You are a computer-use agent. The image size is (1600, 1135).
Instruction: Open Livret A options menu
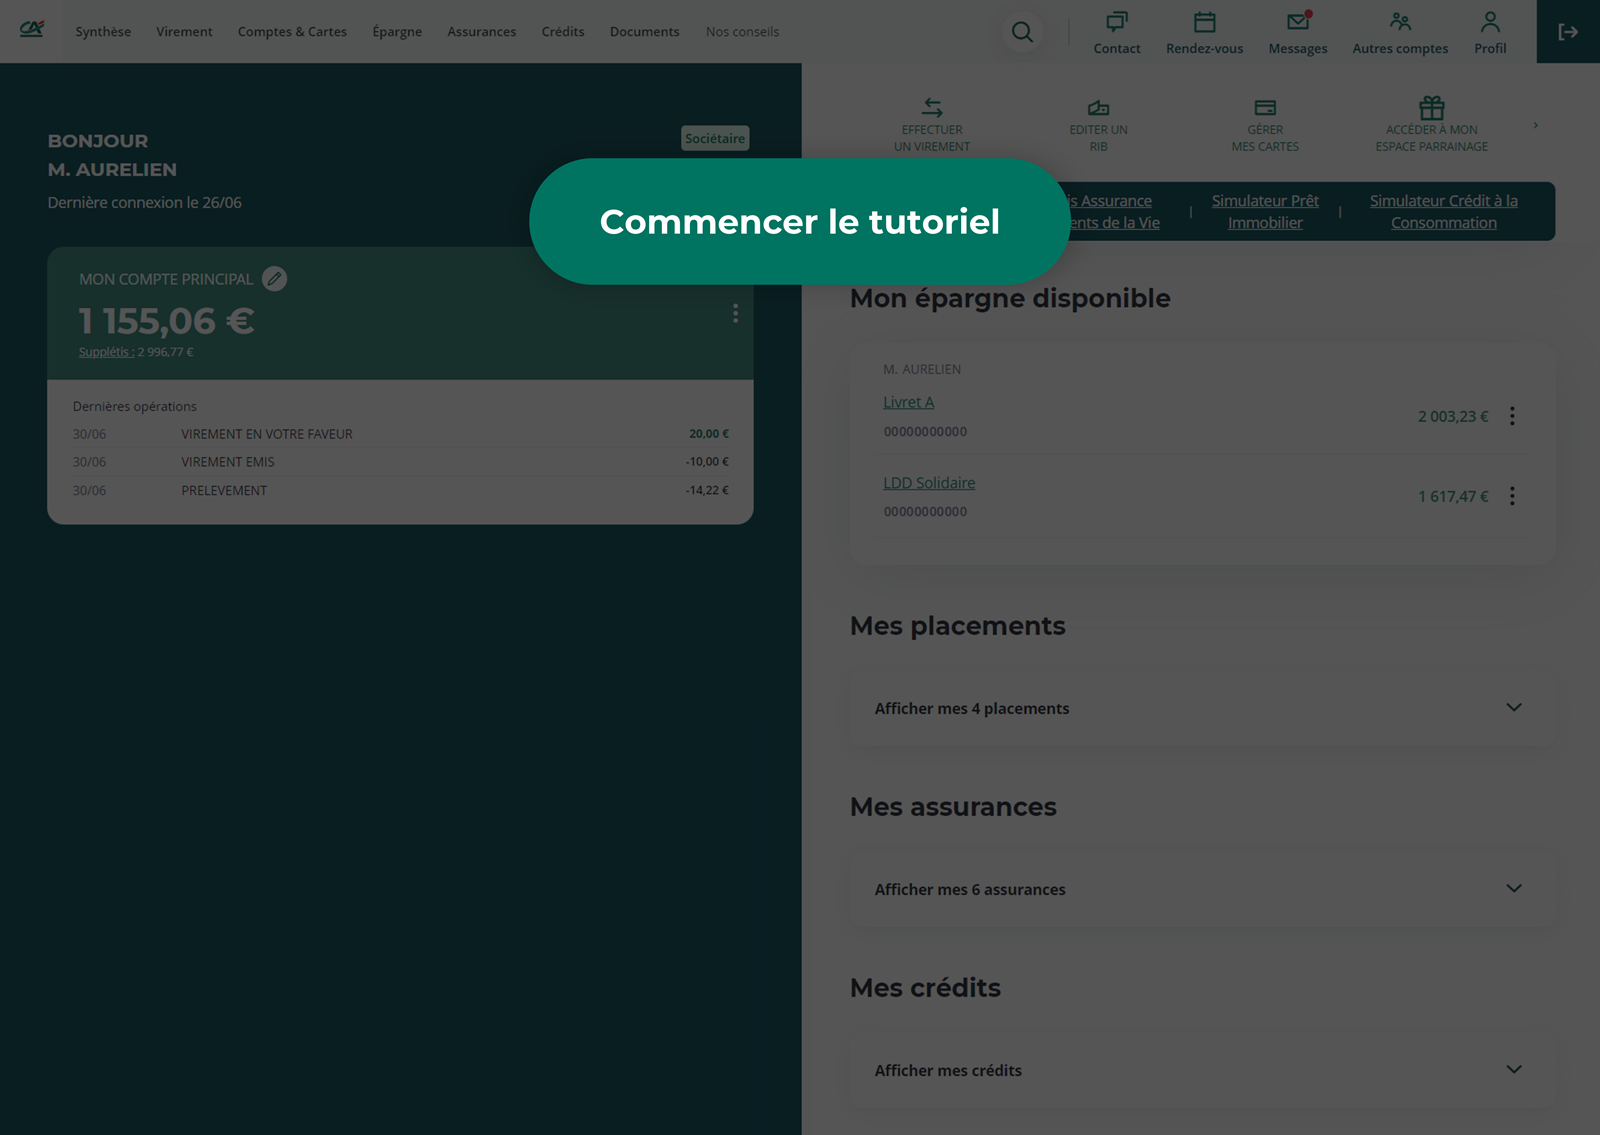(x=1512, y=416)
